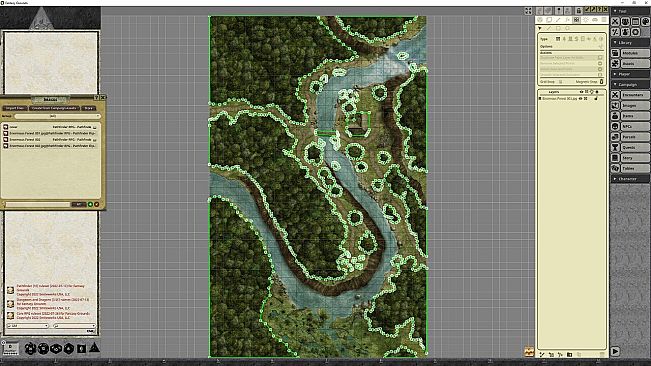Click the Assets icon in Library
This screenshot has width=651, height=366.
tap(615, 63)
